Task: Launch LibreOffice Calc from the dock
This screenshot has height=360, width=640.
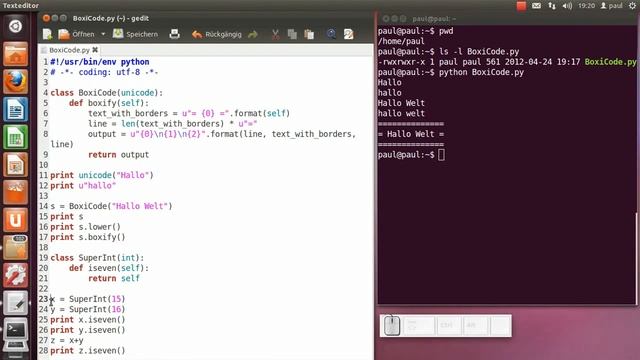Action: pos(16,137)
